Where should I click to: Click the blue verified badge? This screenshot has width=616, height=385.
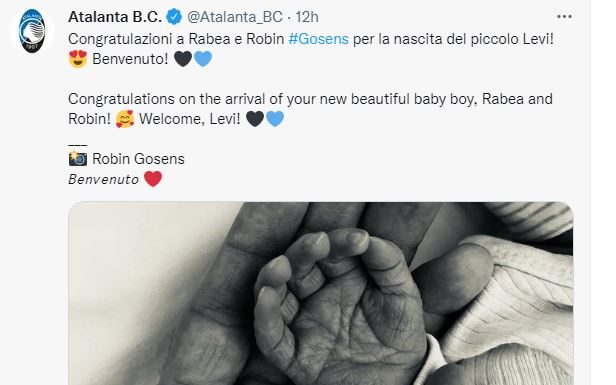[x=174, y=17]
